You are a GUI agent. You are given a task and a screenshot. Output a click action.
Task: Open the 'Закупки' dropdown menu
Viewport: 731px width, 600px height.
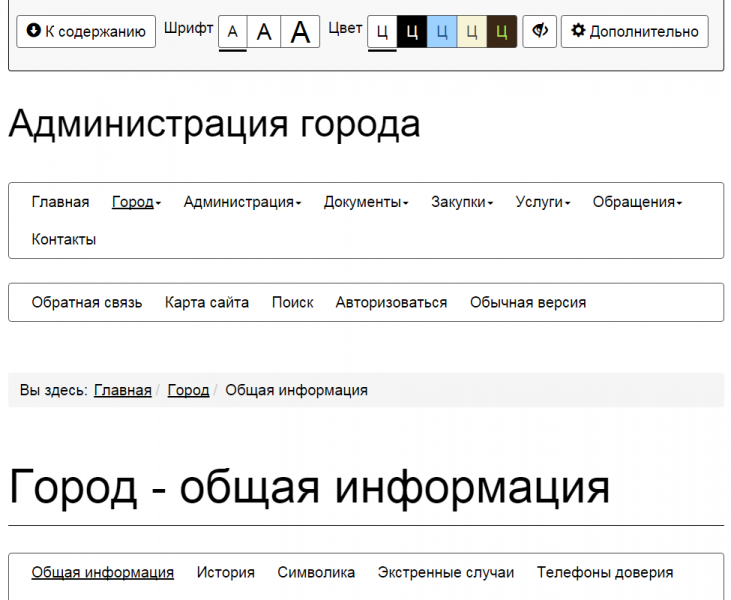462,202
